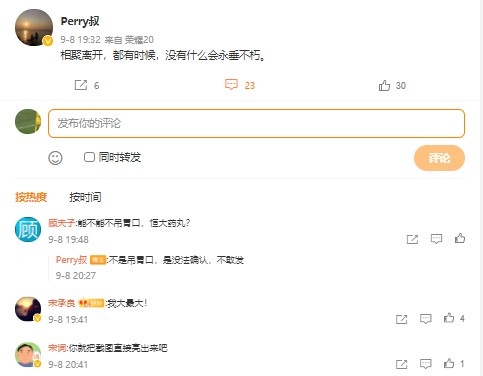Repost 宋词's comment using the share icon
Image resolution: width=483 pixels, height=376 pixels.
click(x=401, y=364)
